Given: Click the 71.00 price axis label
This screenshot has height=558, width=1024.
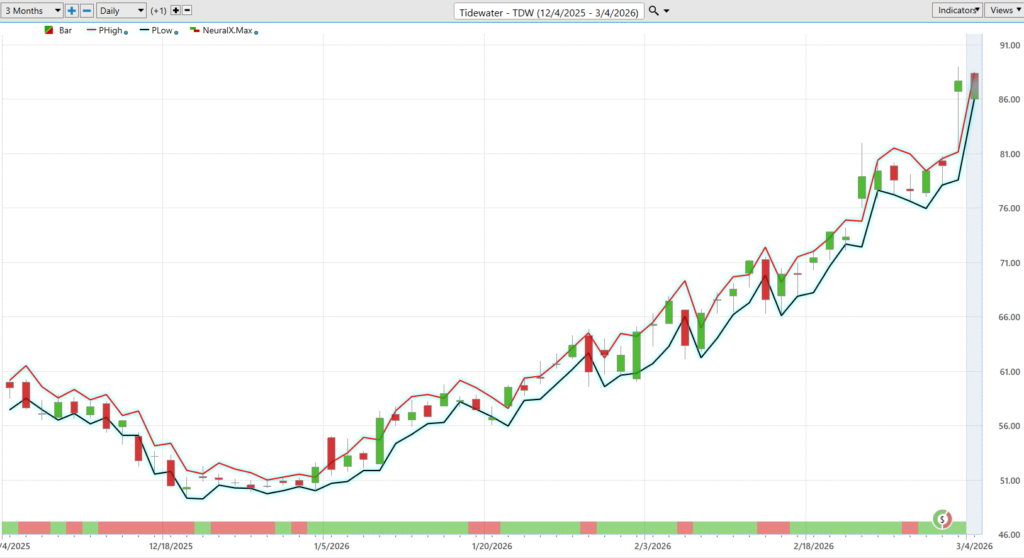Looking at the screenshot, I should pos(1010,263).
